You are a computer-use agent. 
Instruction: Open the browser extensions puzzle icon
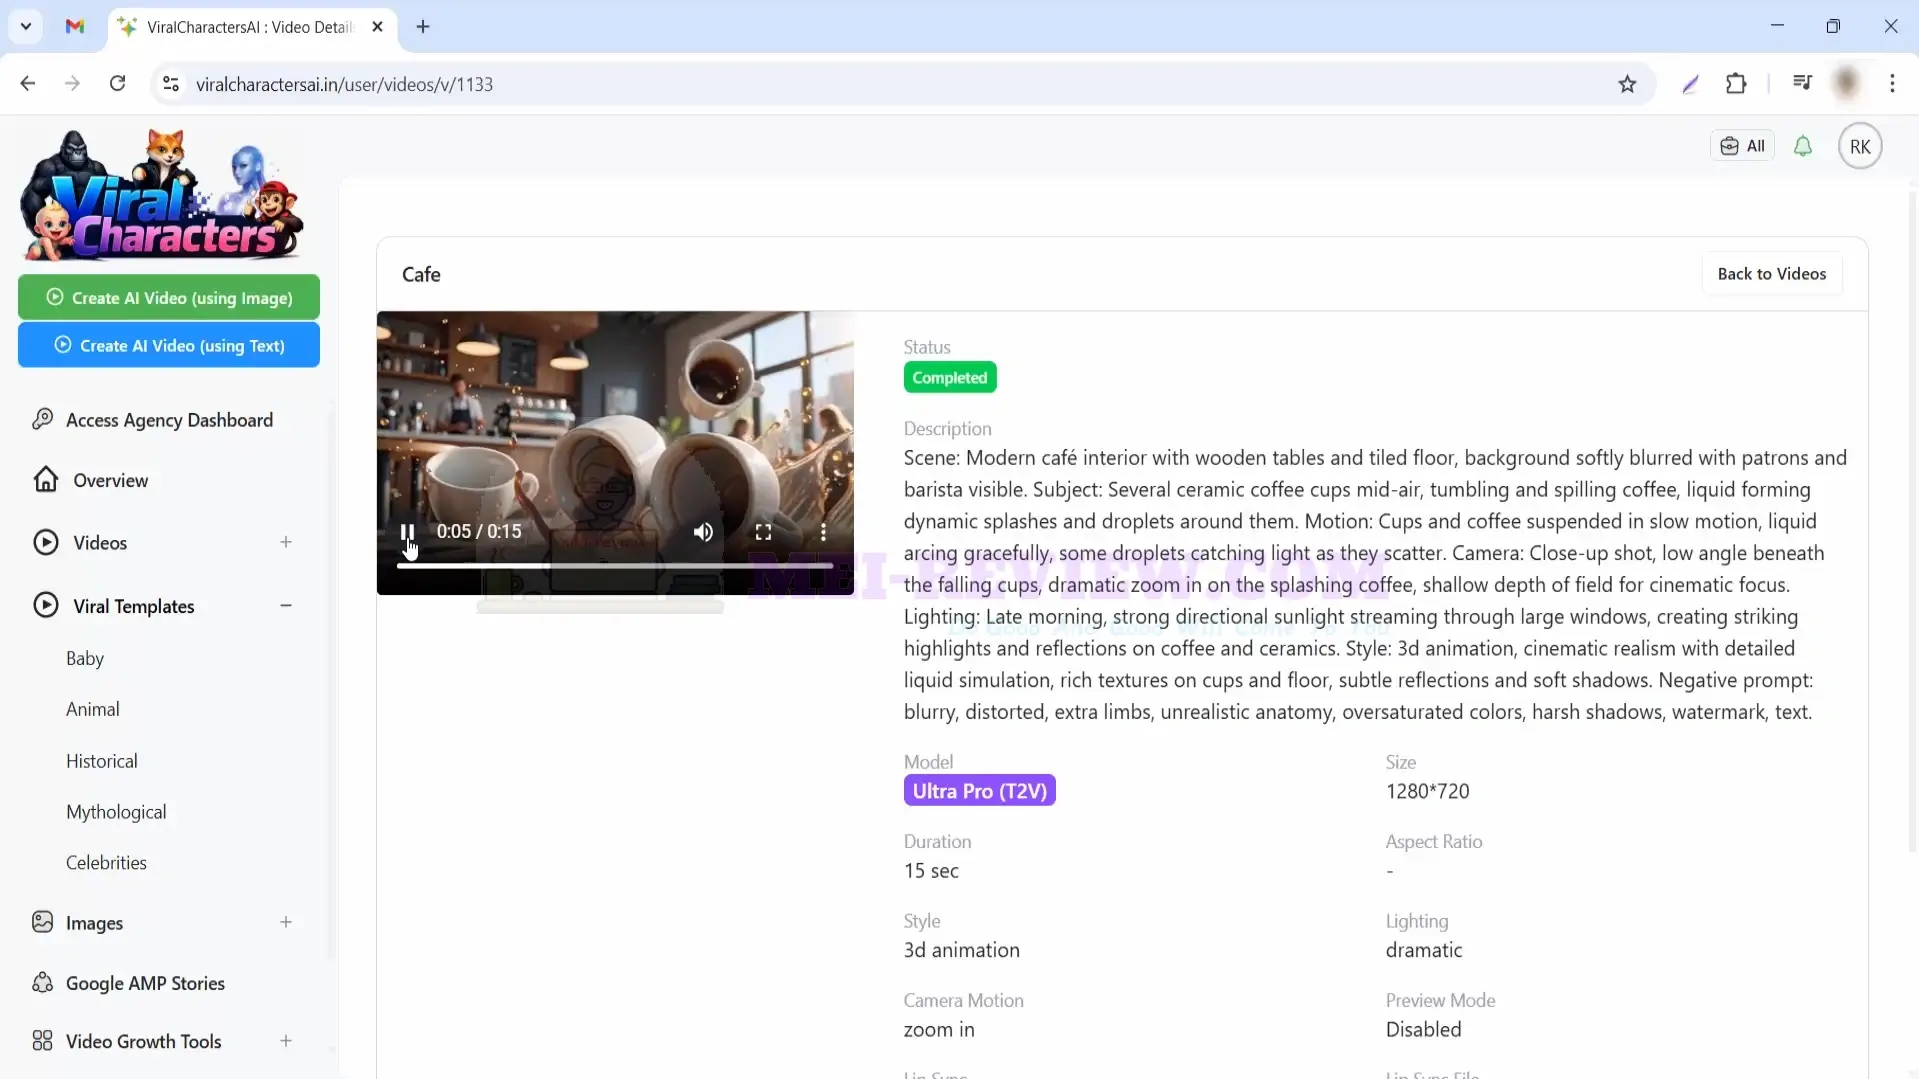(x=1736, y=84)
